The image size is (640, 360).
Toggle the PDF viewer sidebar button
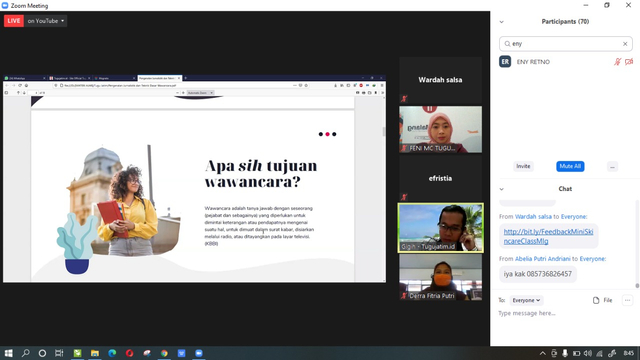[x=7, y=93]
